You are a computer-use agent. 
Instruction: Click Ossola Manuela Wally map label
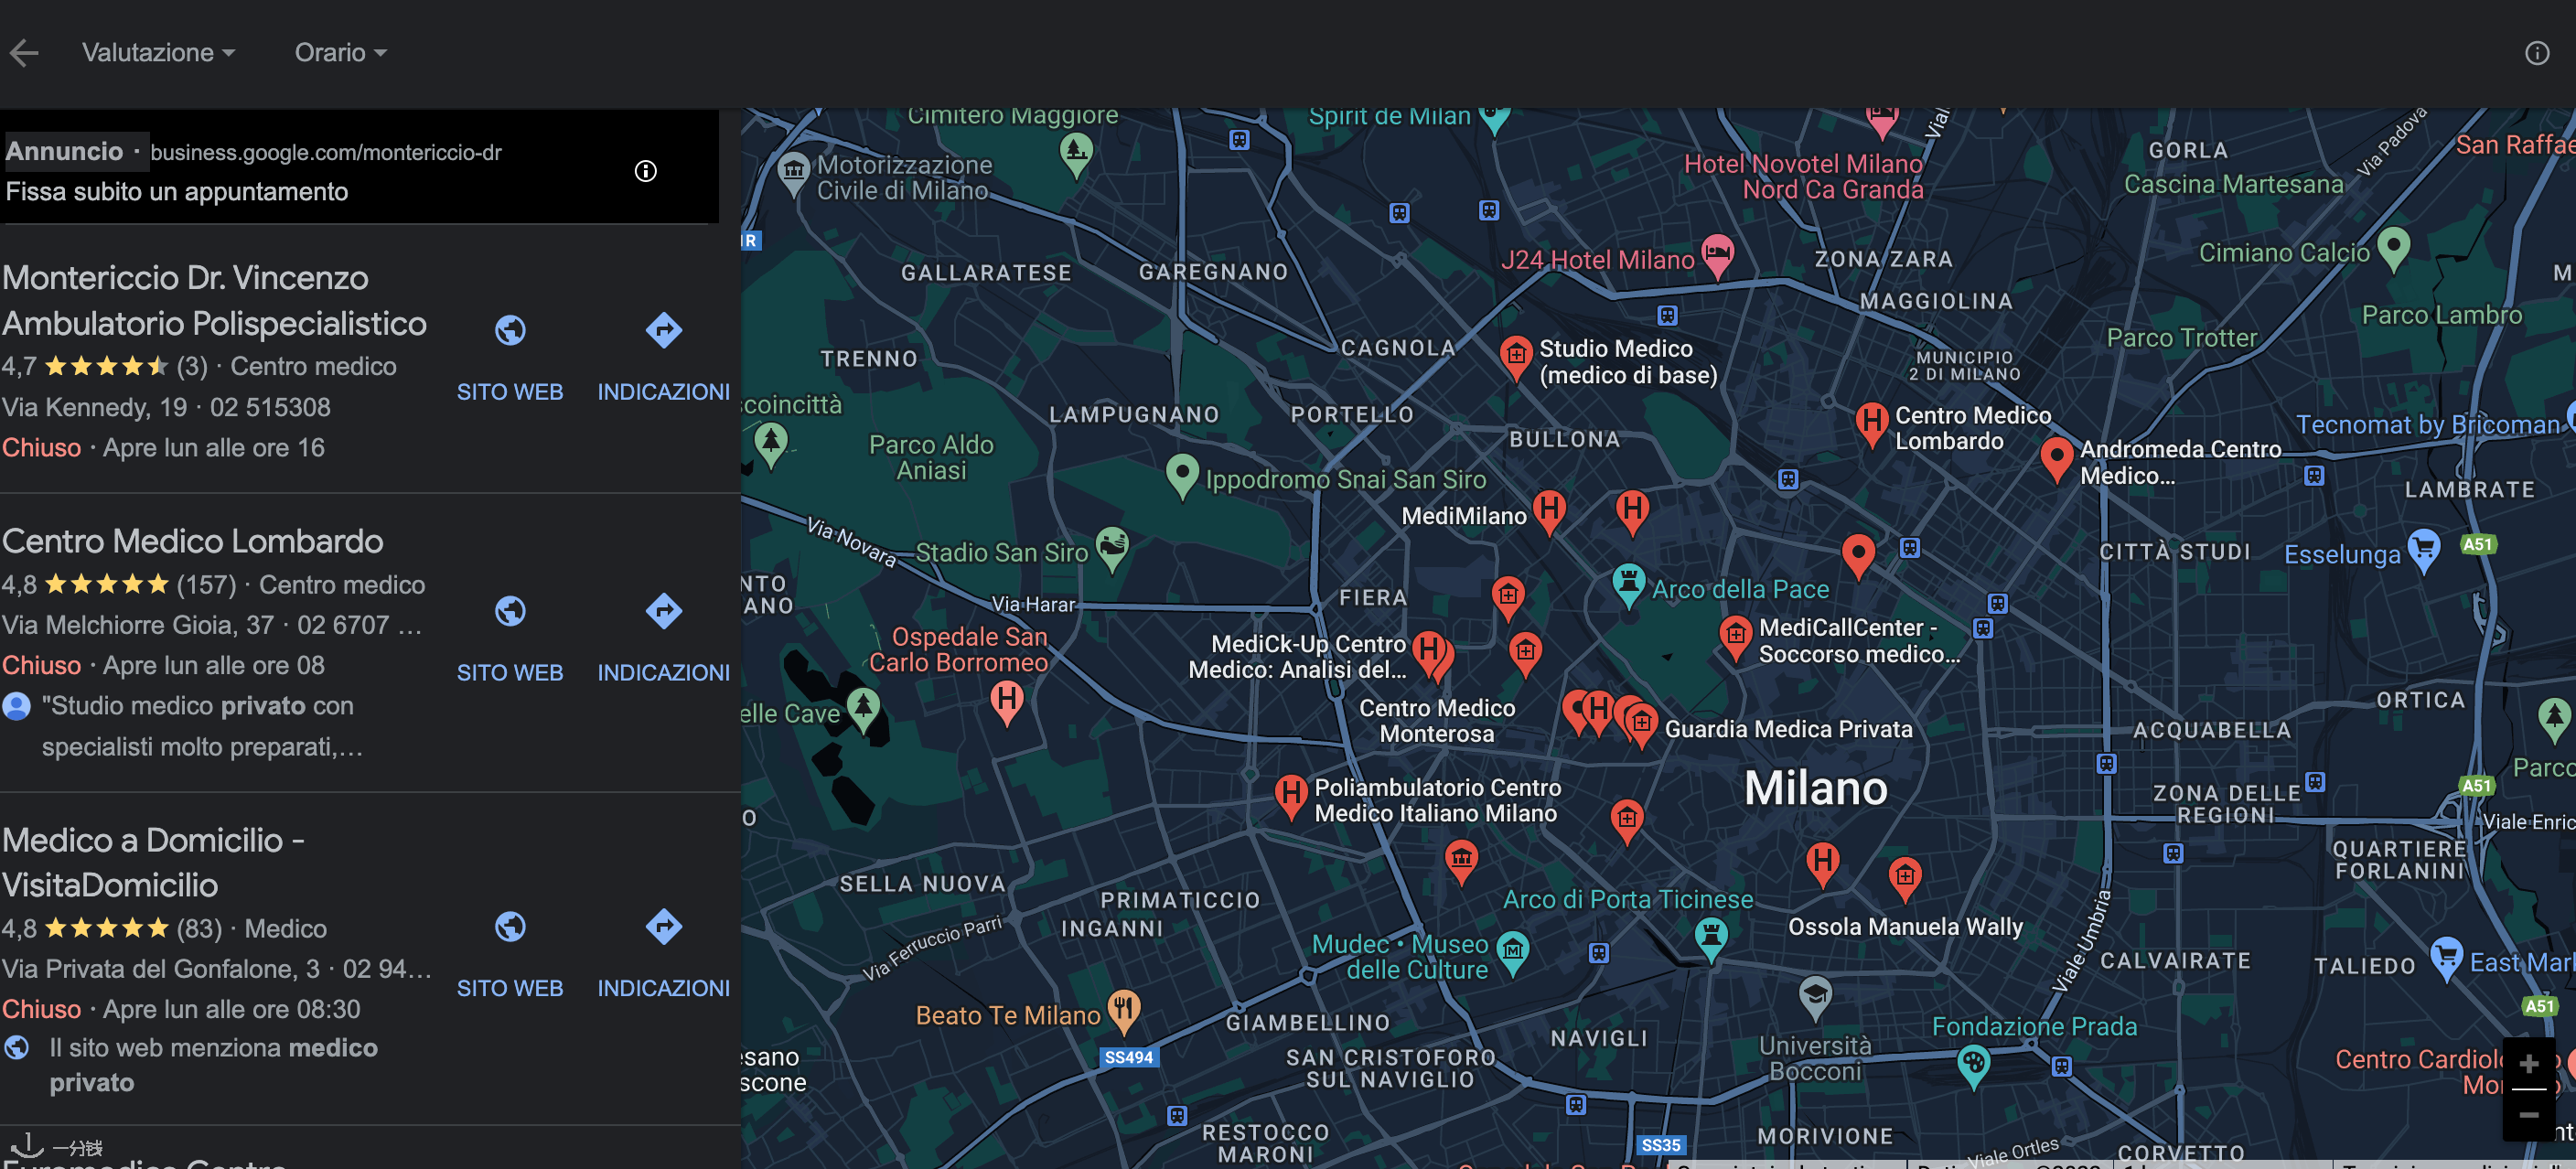point(1905,927)
